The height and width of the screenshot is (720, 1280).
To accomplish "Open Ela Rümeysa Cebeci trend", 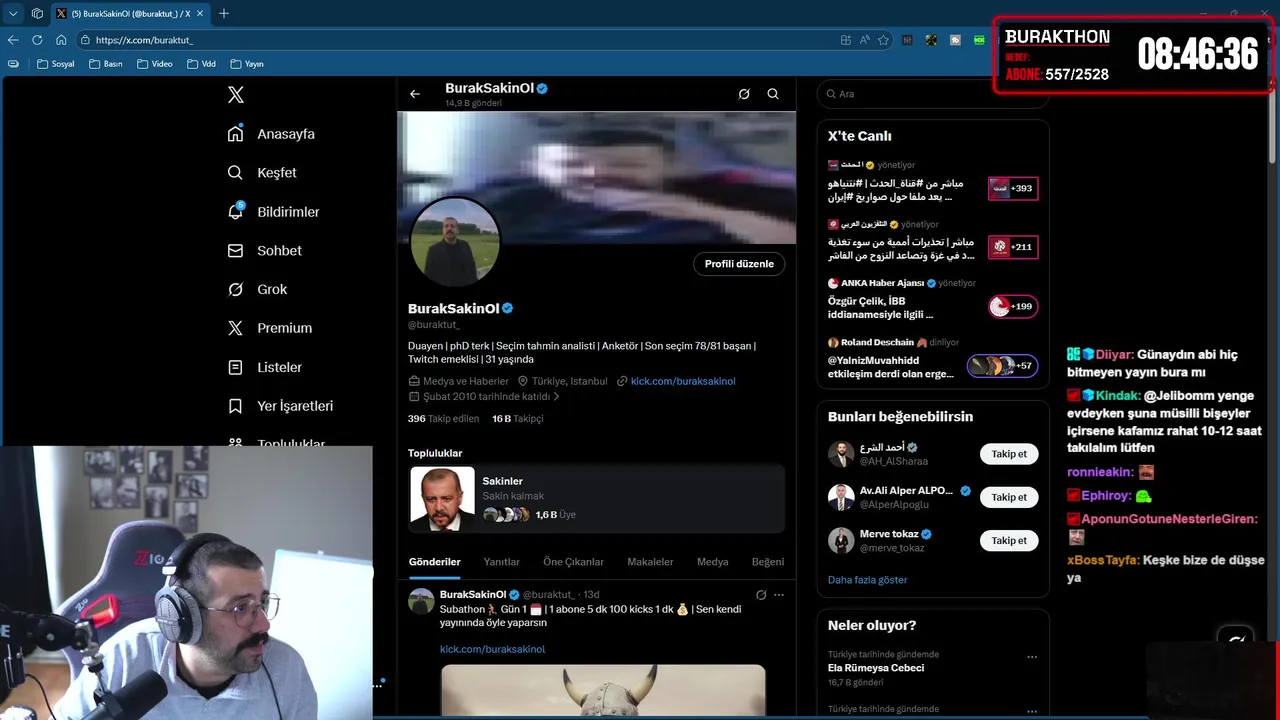I will (x=876, y=668).
